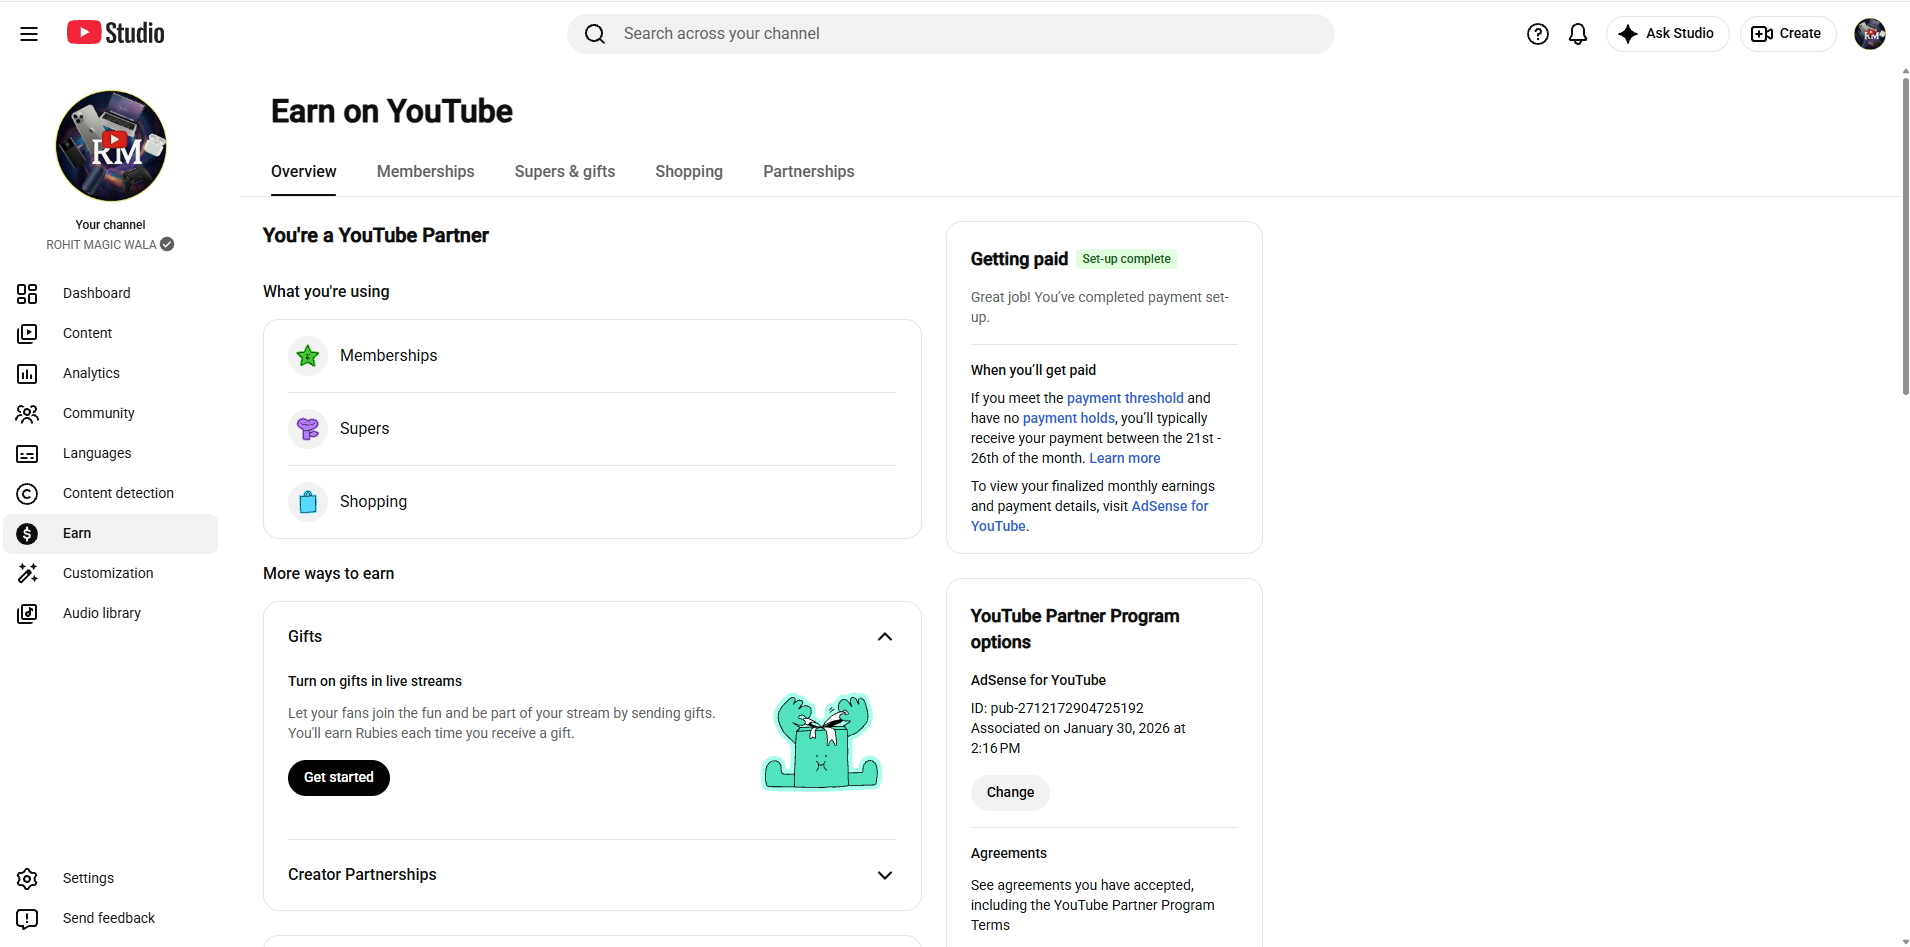Open the payment threshold link

pos(1125,398)
